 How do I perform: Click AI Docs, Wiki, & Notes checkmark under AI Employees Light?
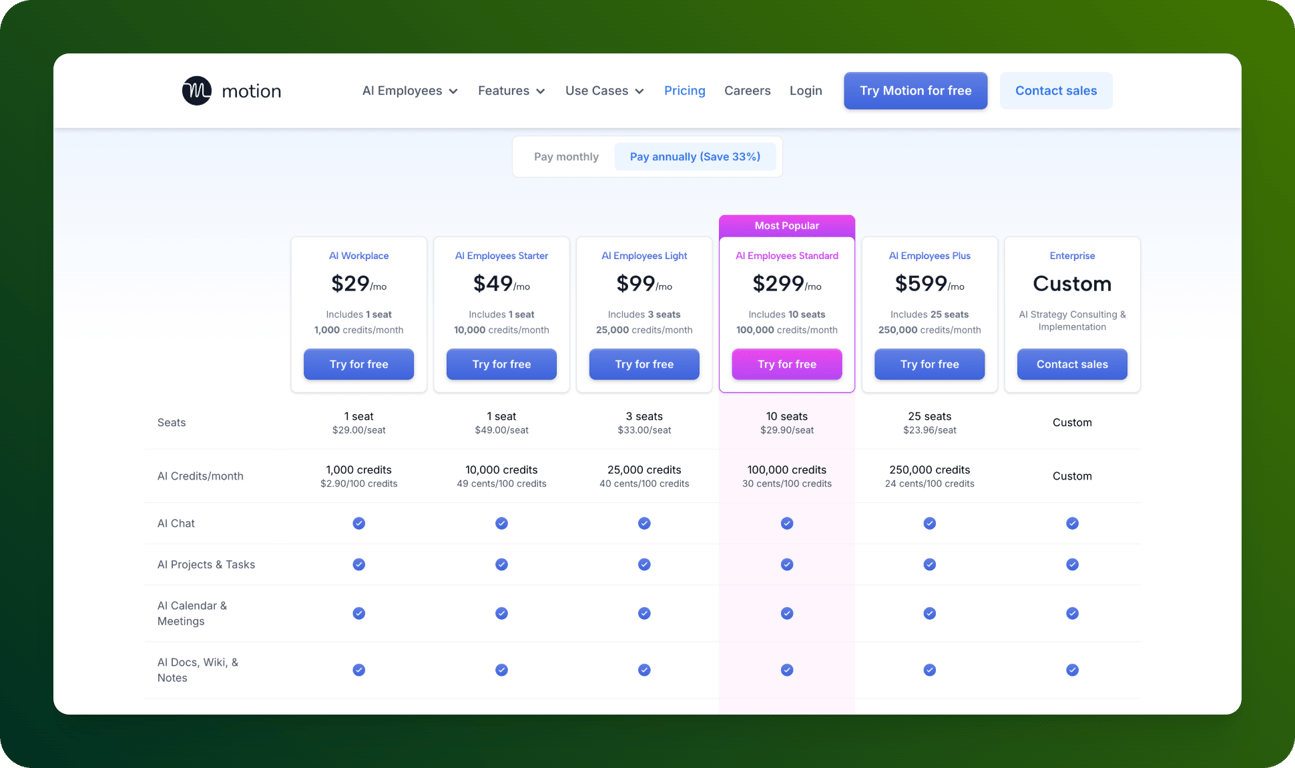click(644, 670)
